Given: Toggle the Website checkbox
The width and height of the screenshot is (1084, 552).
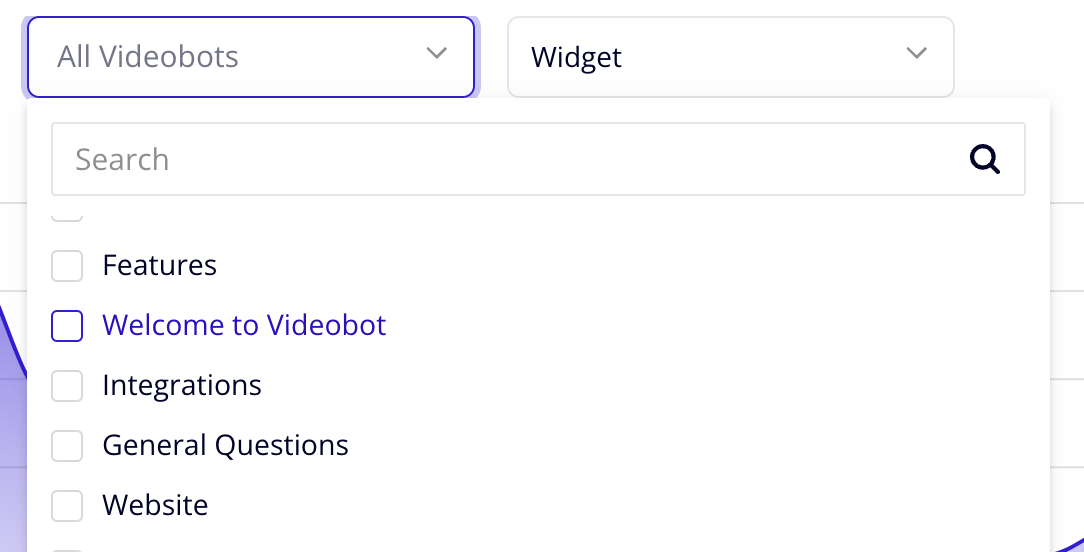Looking at the screenshot, I should (67, 506).
